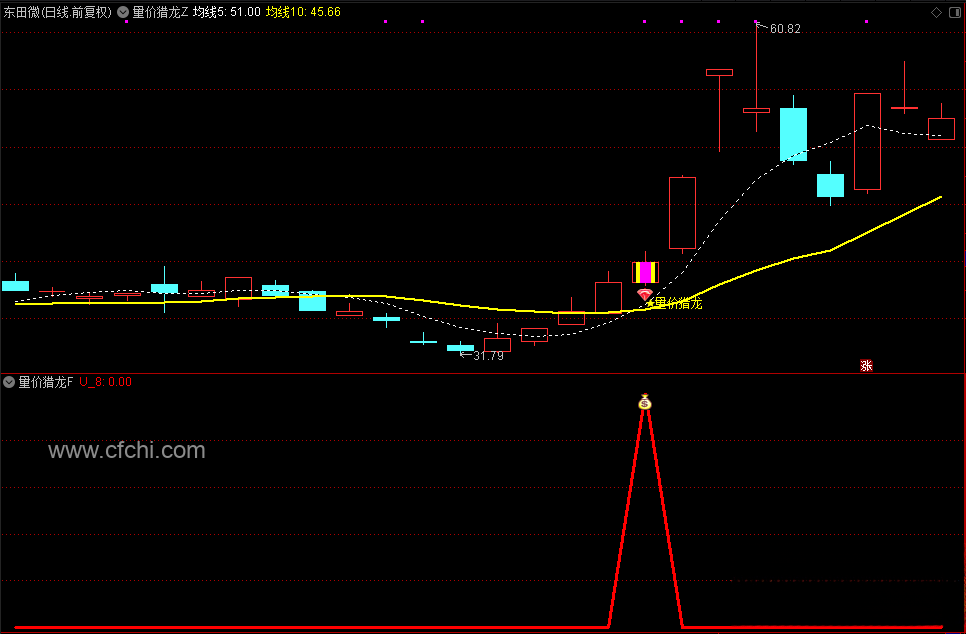Click the money bag signal icon
Viewport: 966px width, 634px height.
[645, 402]
